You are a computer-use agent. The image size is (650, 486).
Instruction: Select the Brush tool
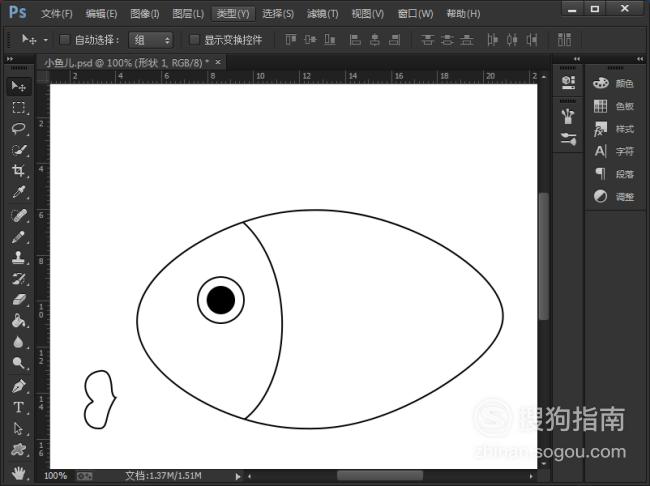click(x=18, y=237)
